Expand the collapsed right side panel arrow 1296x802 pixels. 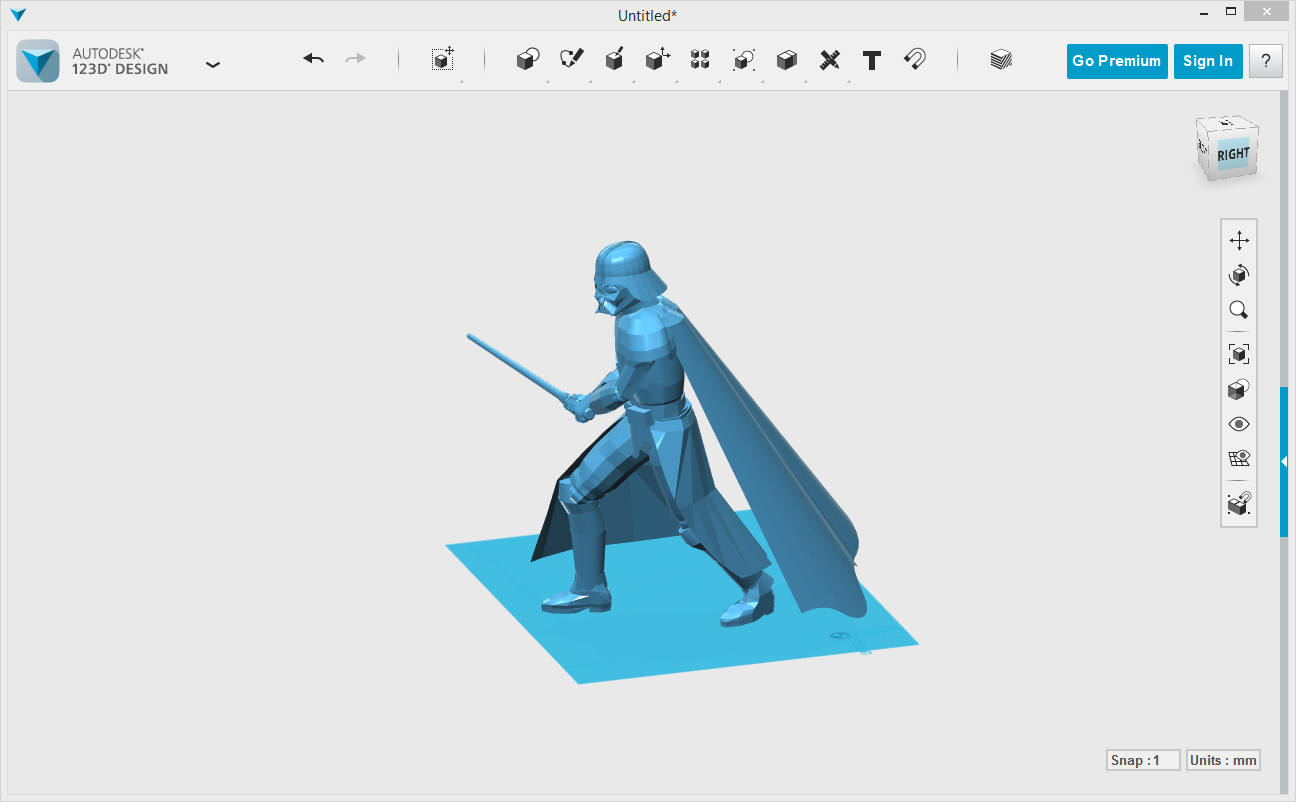[x=1284, y=461]
